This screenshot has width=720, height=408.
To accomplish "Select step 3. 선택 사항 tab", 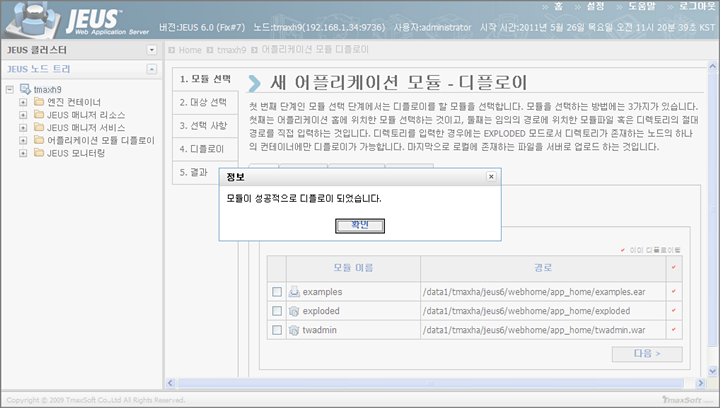I will point(205,125).
